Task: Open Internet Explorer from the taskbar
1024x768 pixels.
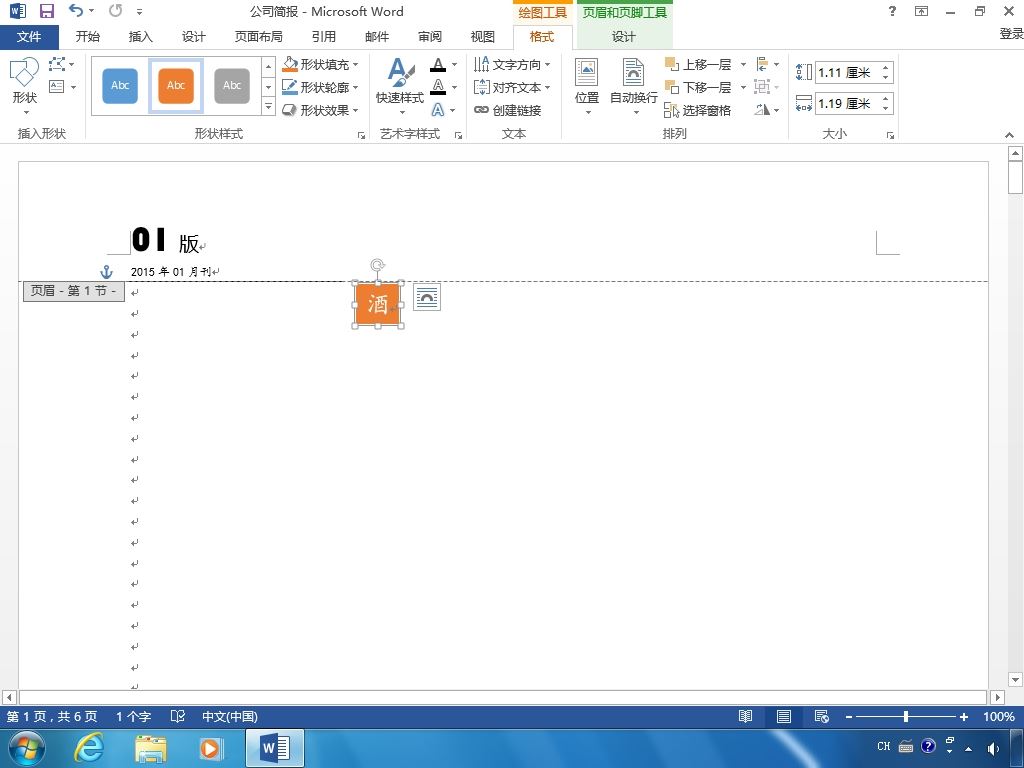Action: point(88,748)
